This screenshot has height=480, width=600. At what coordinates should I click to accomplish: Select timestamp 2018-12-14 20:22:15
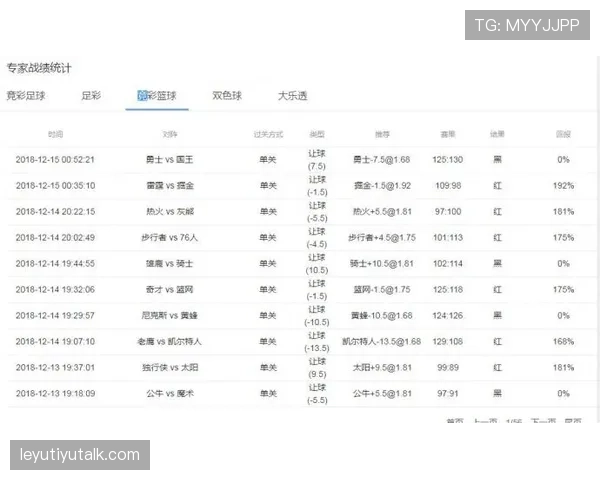tap(55, 212)
